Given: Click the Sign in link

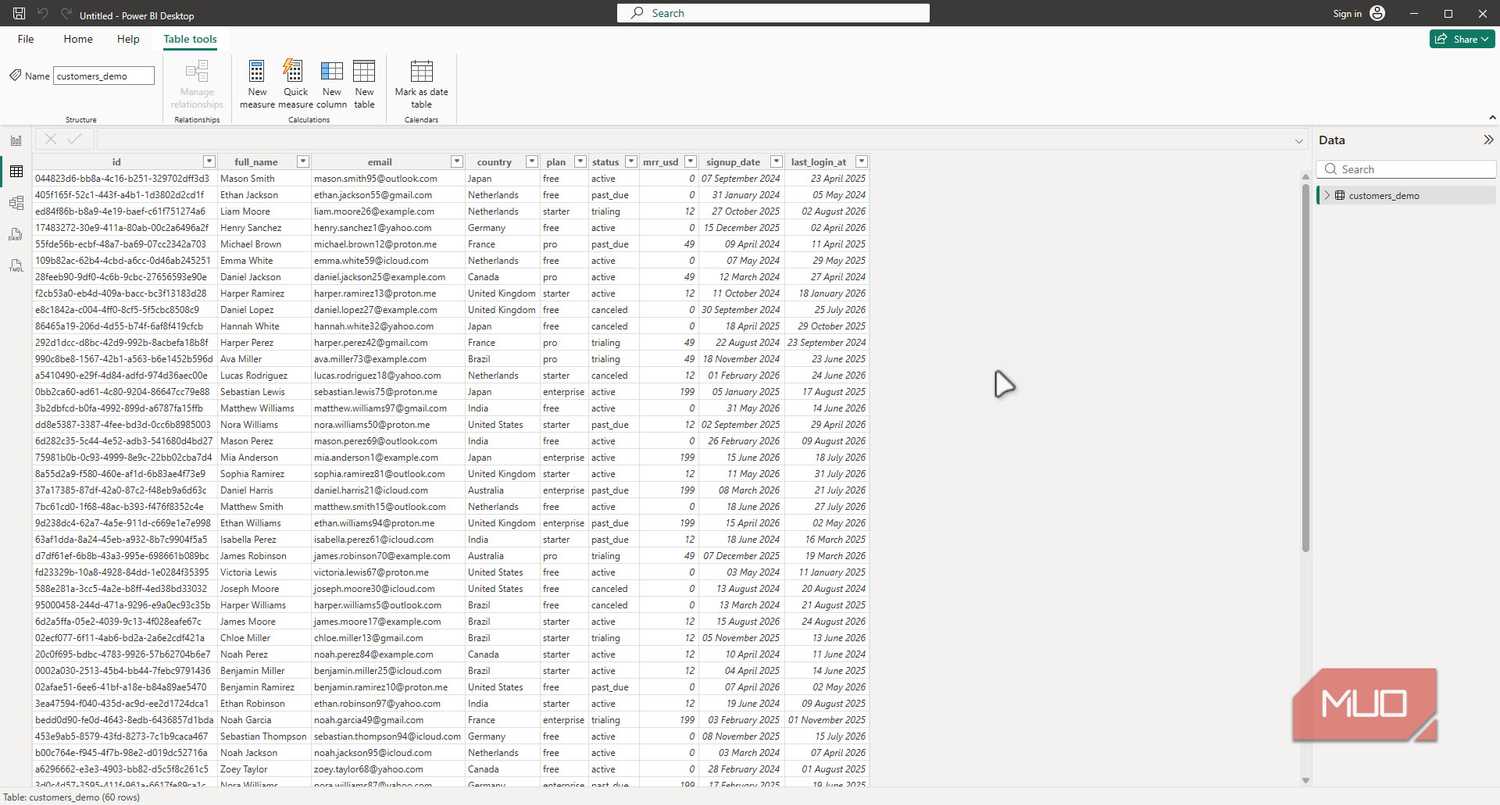Looking at the screenshot, I should [1347, 14].
